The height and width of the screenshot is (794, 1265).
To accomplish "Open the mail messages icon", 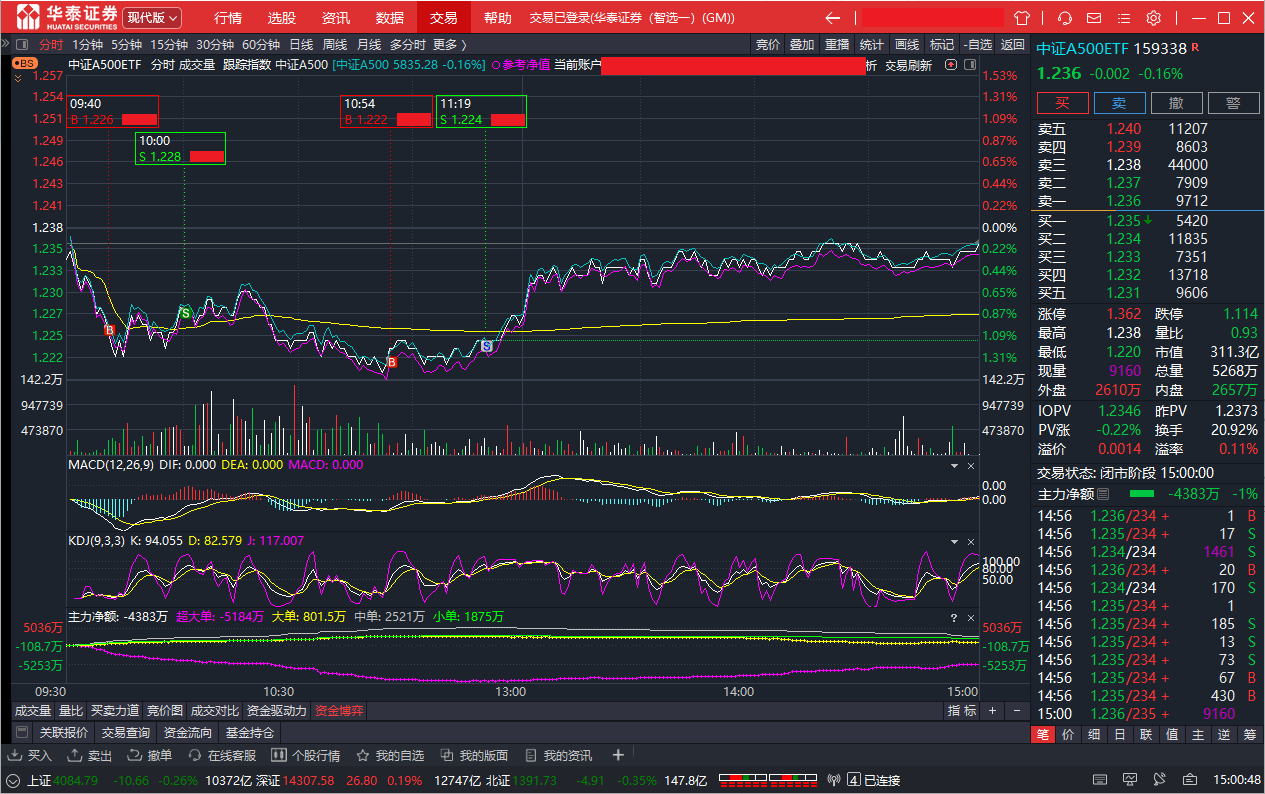I will pos(1095,18).
